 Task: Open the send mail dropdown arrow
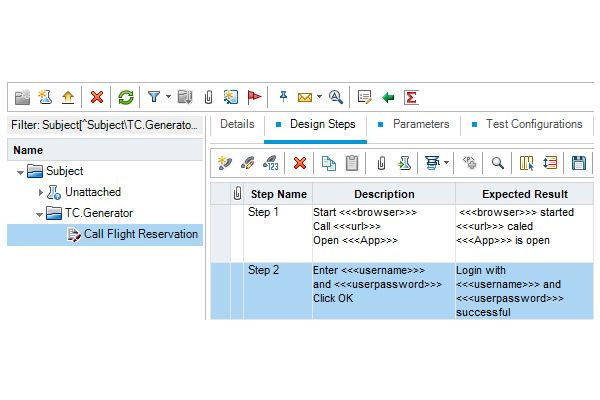coord(318,97)
